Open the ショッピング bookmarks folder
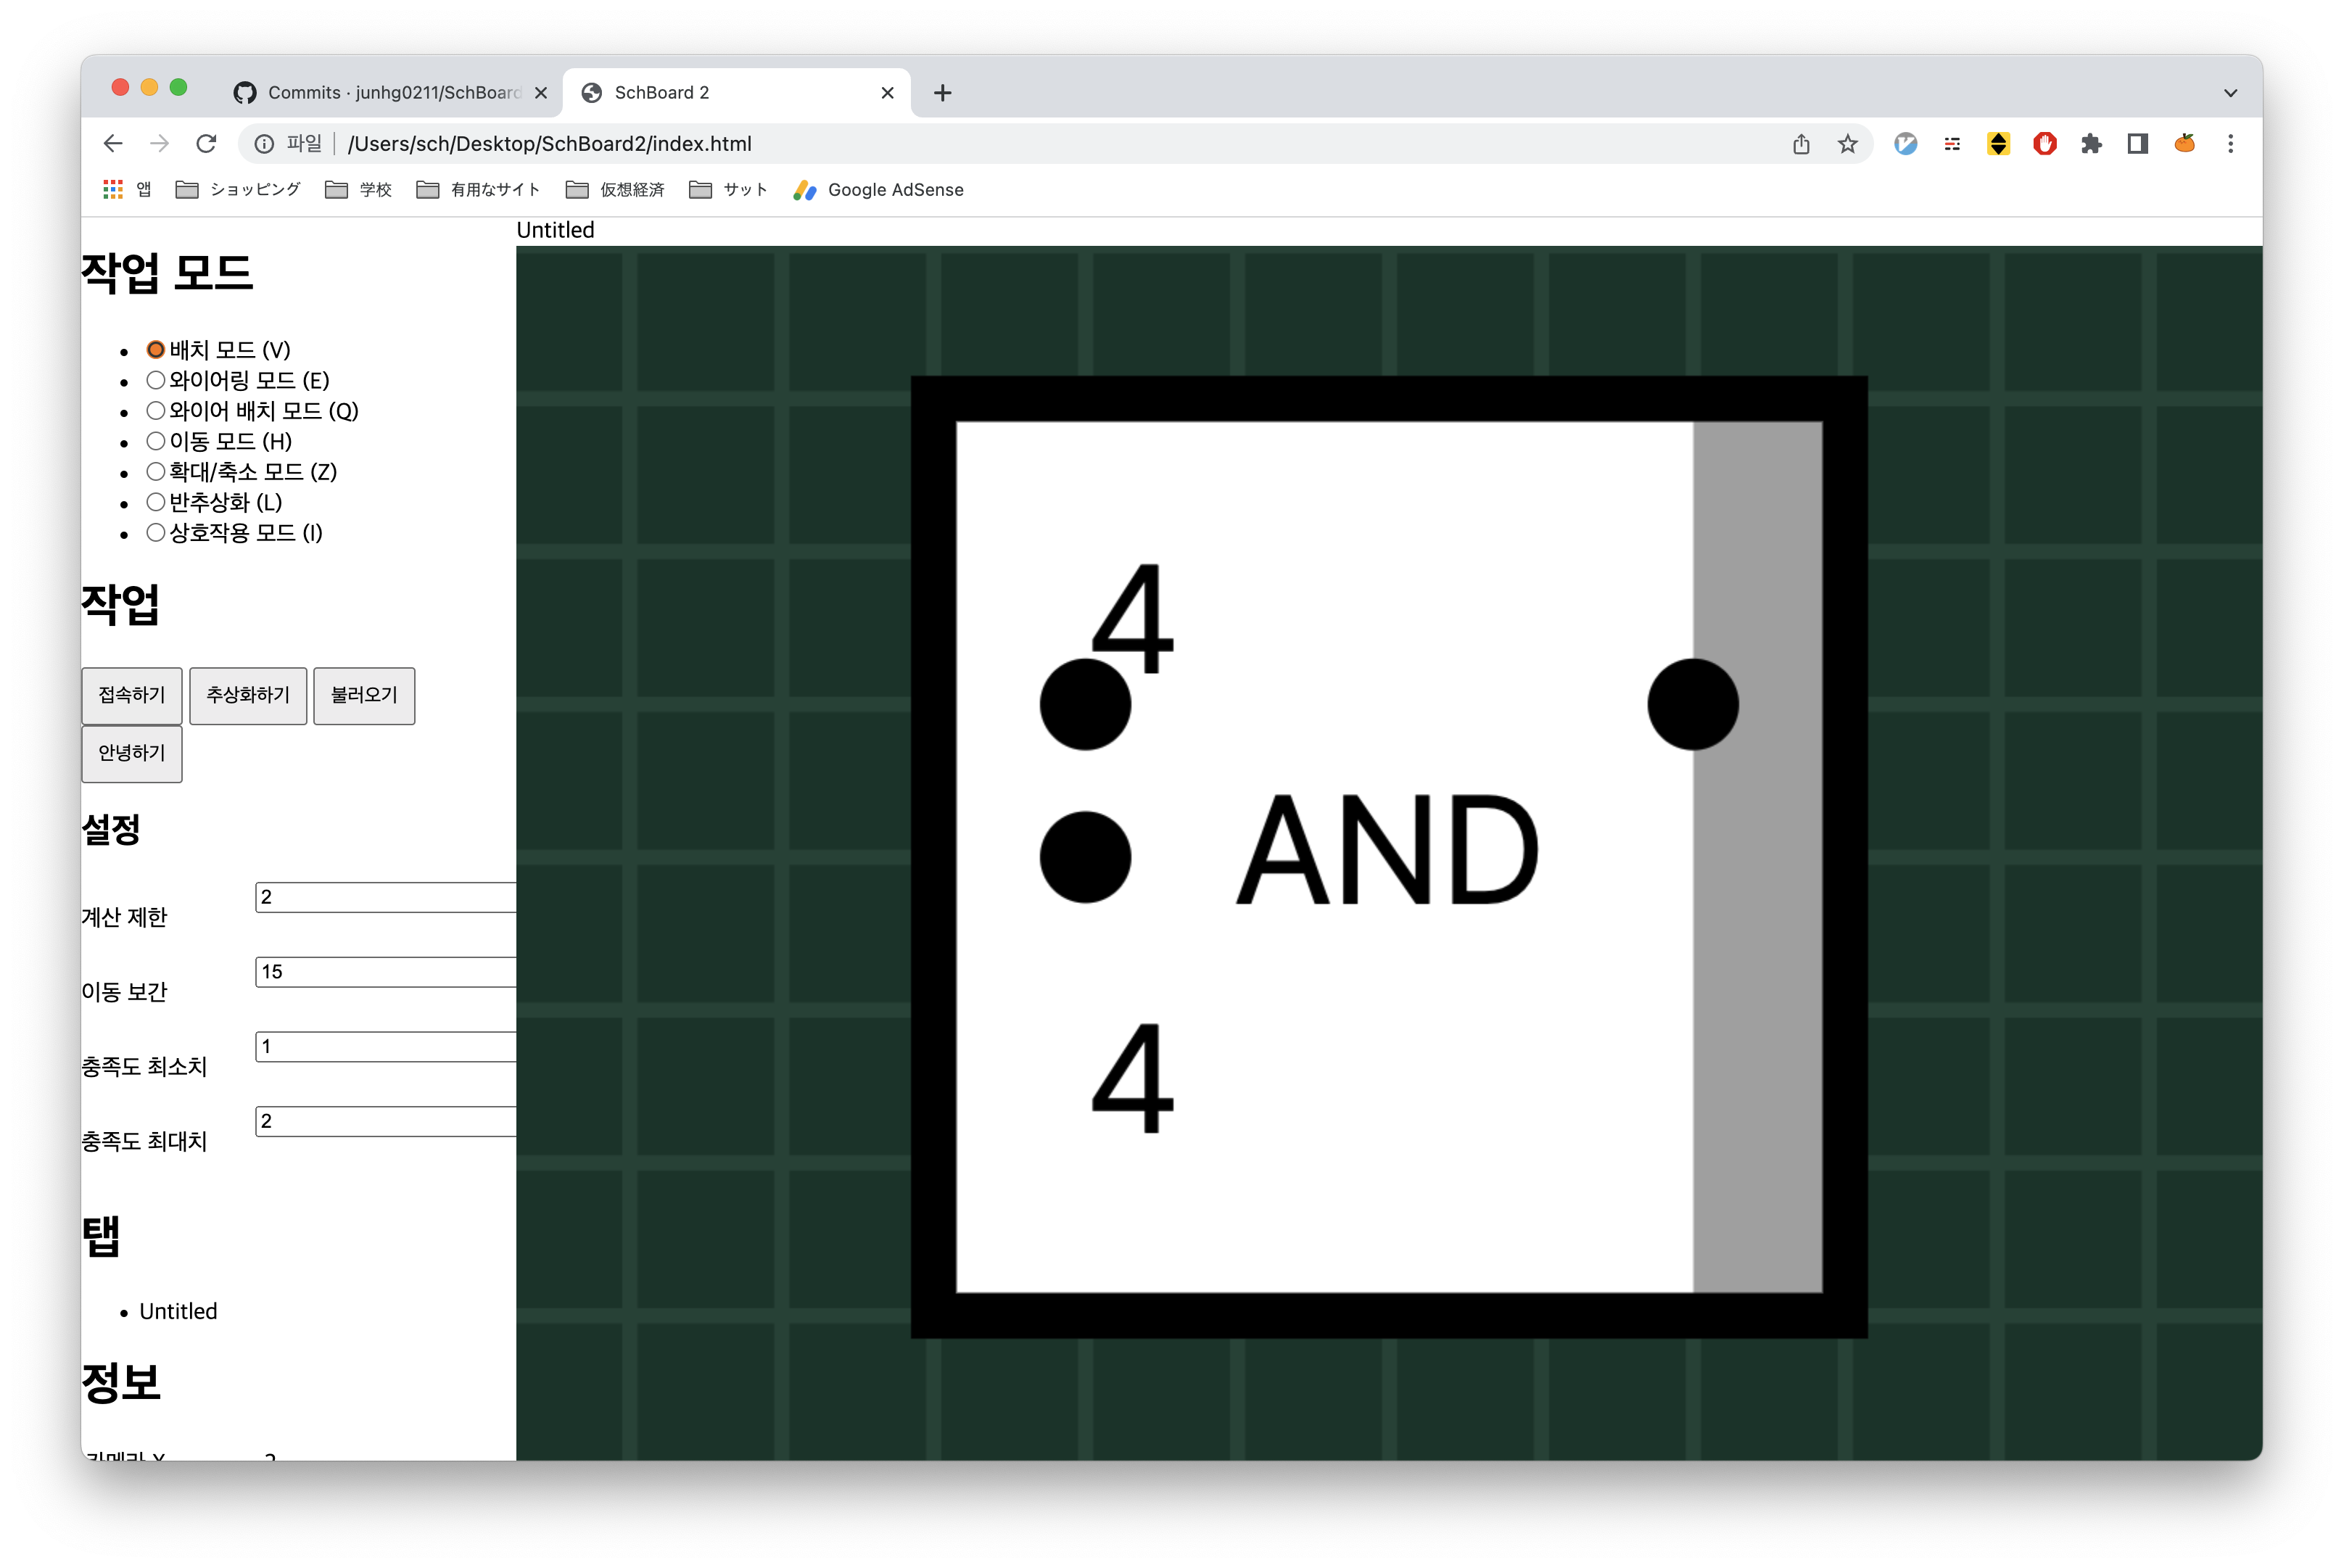This screenshot has width=2344, height=1568. tap(238, 190)
